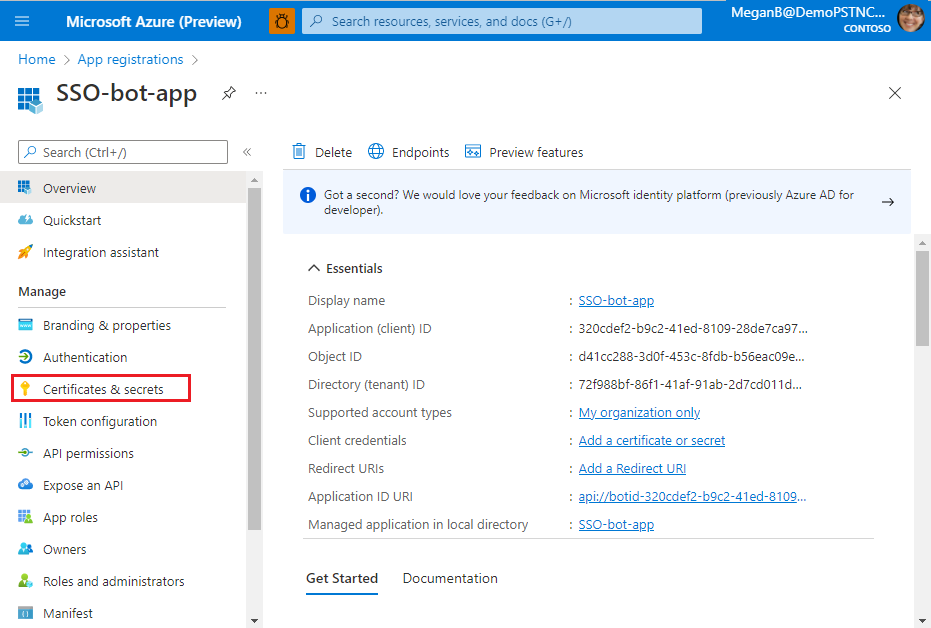Click the search magnifier in top bar
Screen dimensions: 931x628
click(316, 21)
